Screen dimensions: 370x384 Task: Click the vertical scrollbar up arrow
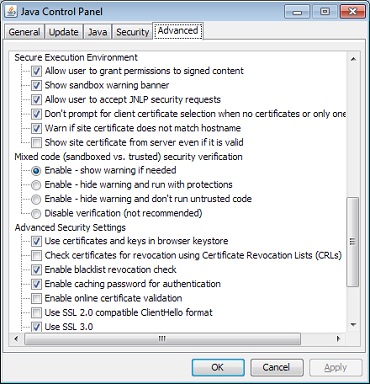(353, 59)
